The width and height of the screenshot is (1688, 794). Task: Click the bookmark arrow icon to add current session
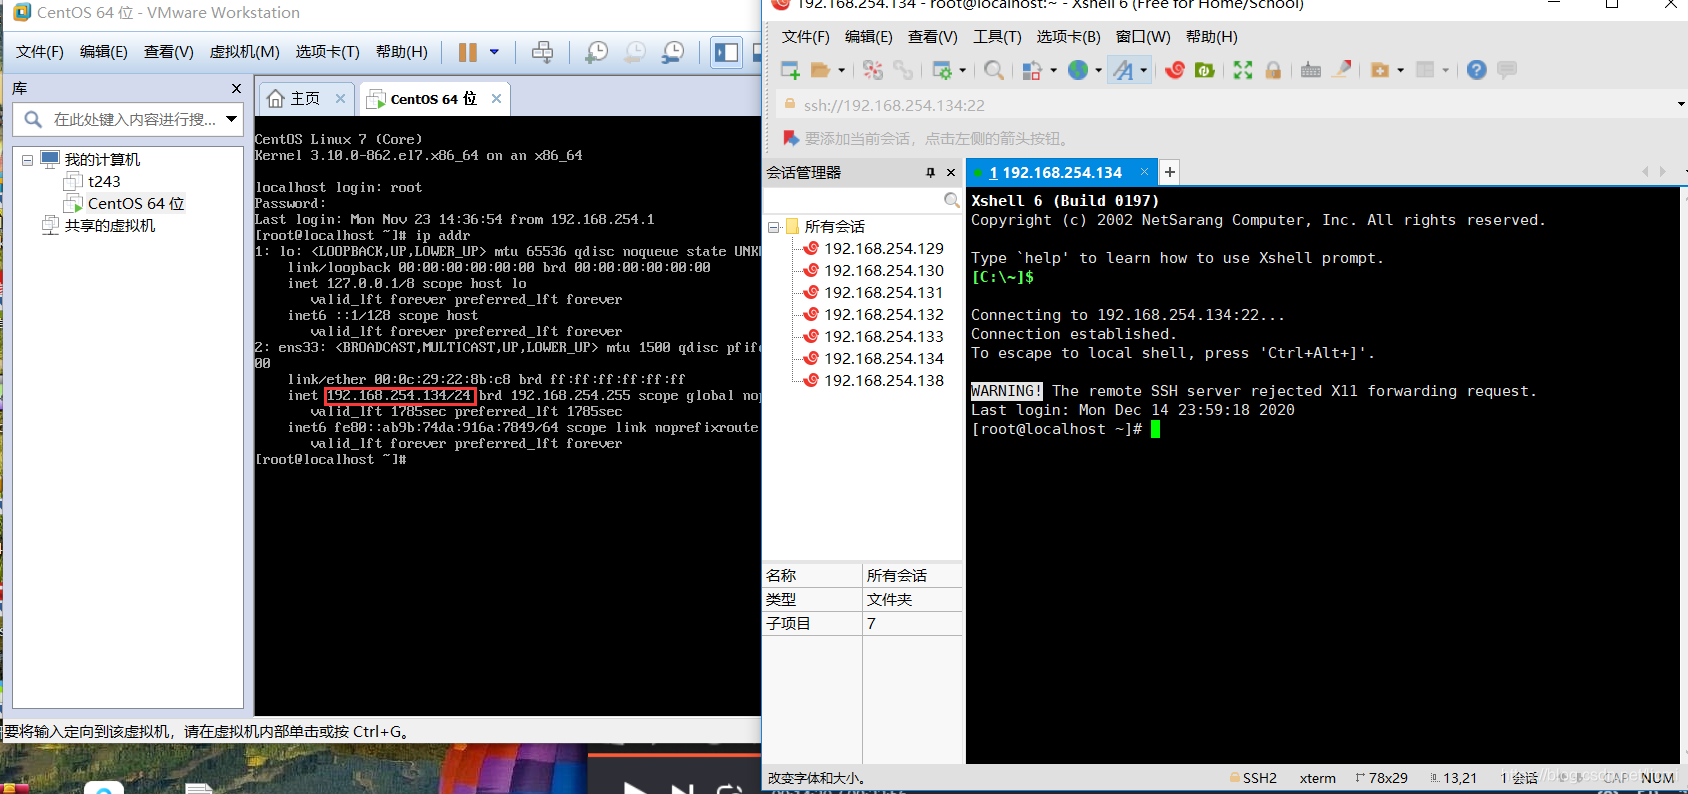791,138
